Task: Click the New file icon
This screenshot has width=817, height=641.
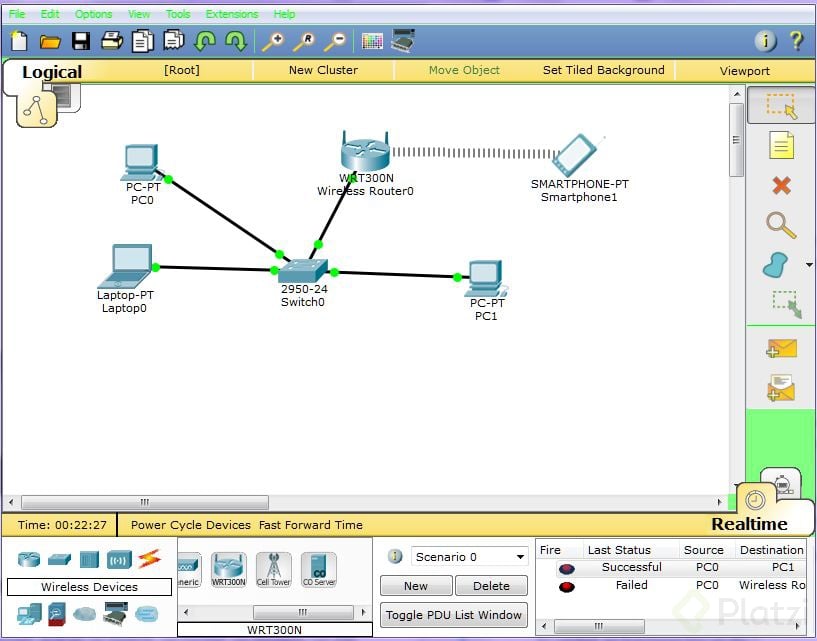Action: (19, 41)
